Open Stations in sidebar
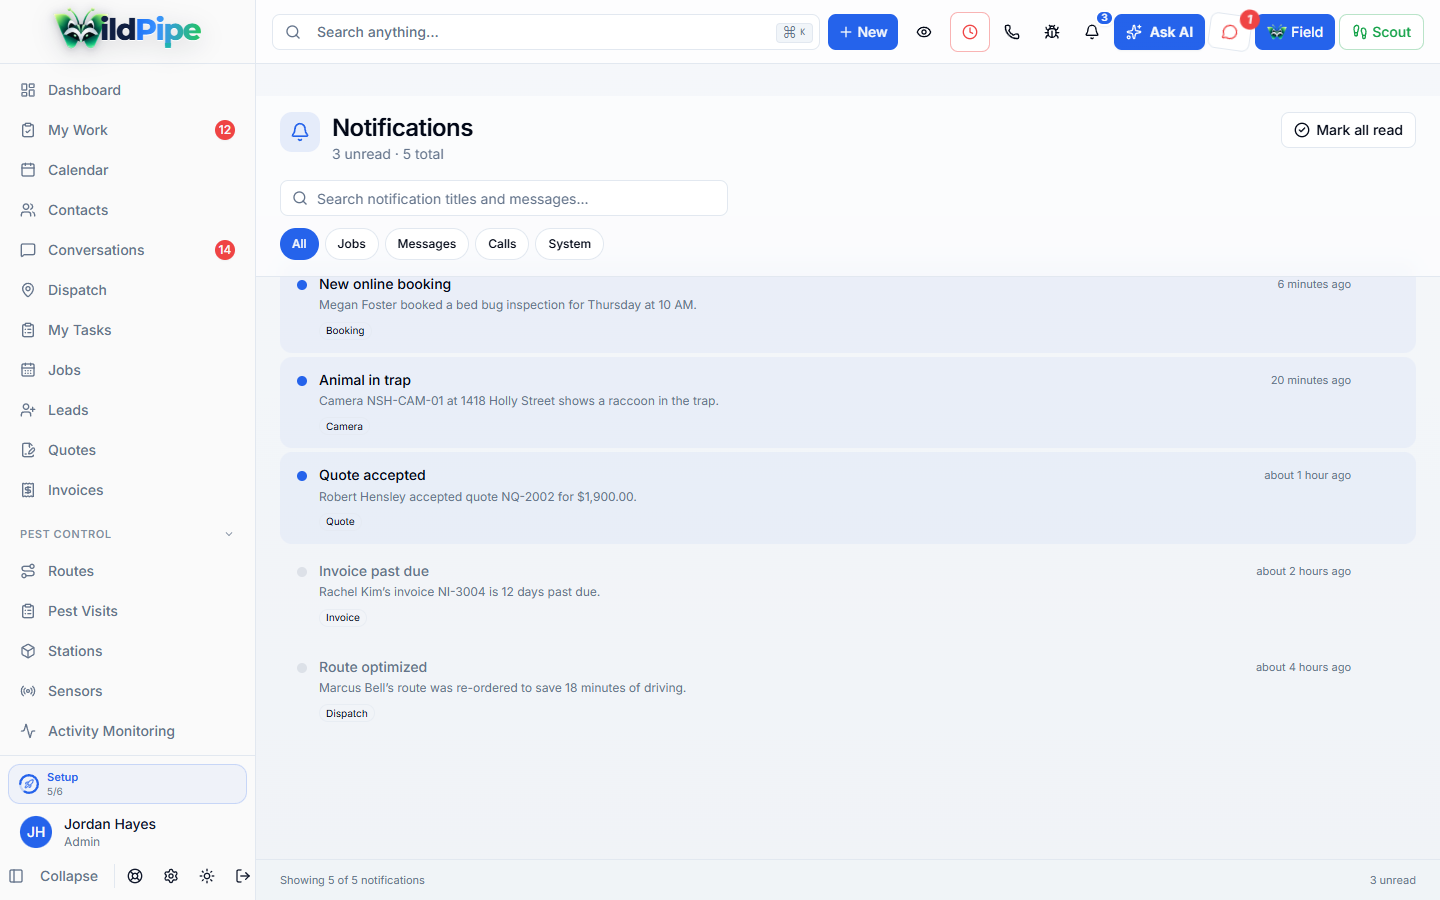Screen dimensions: 1440x900 127,651
